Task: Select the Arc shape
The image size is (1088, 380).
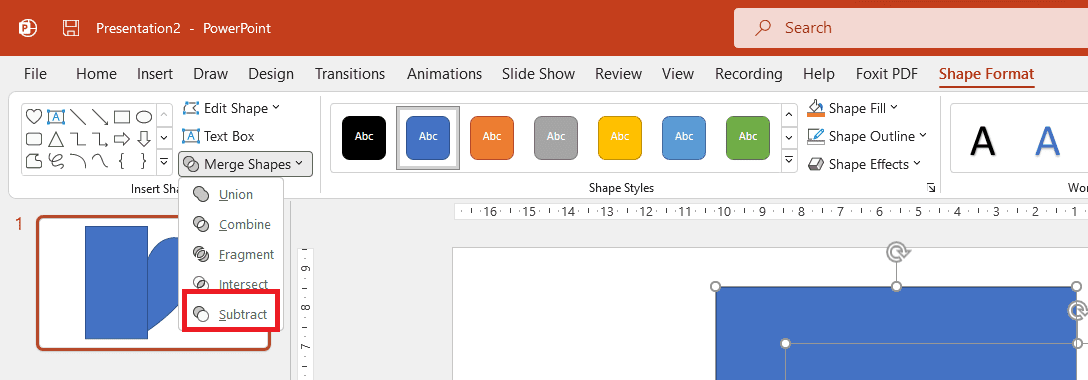Action: (78, 161)
